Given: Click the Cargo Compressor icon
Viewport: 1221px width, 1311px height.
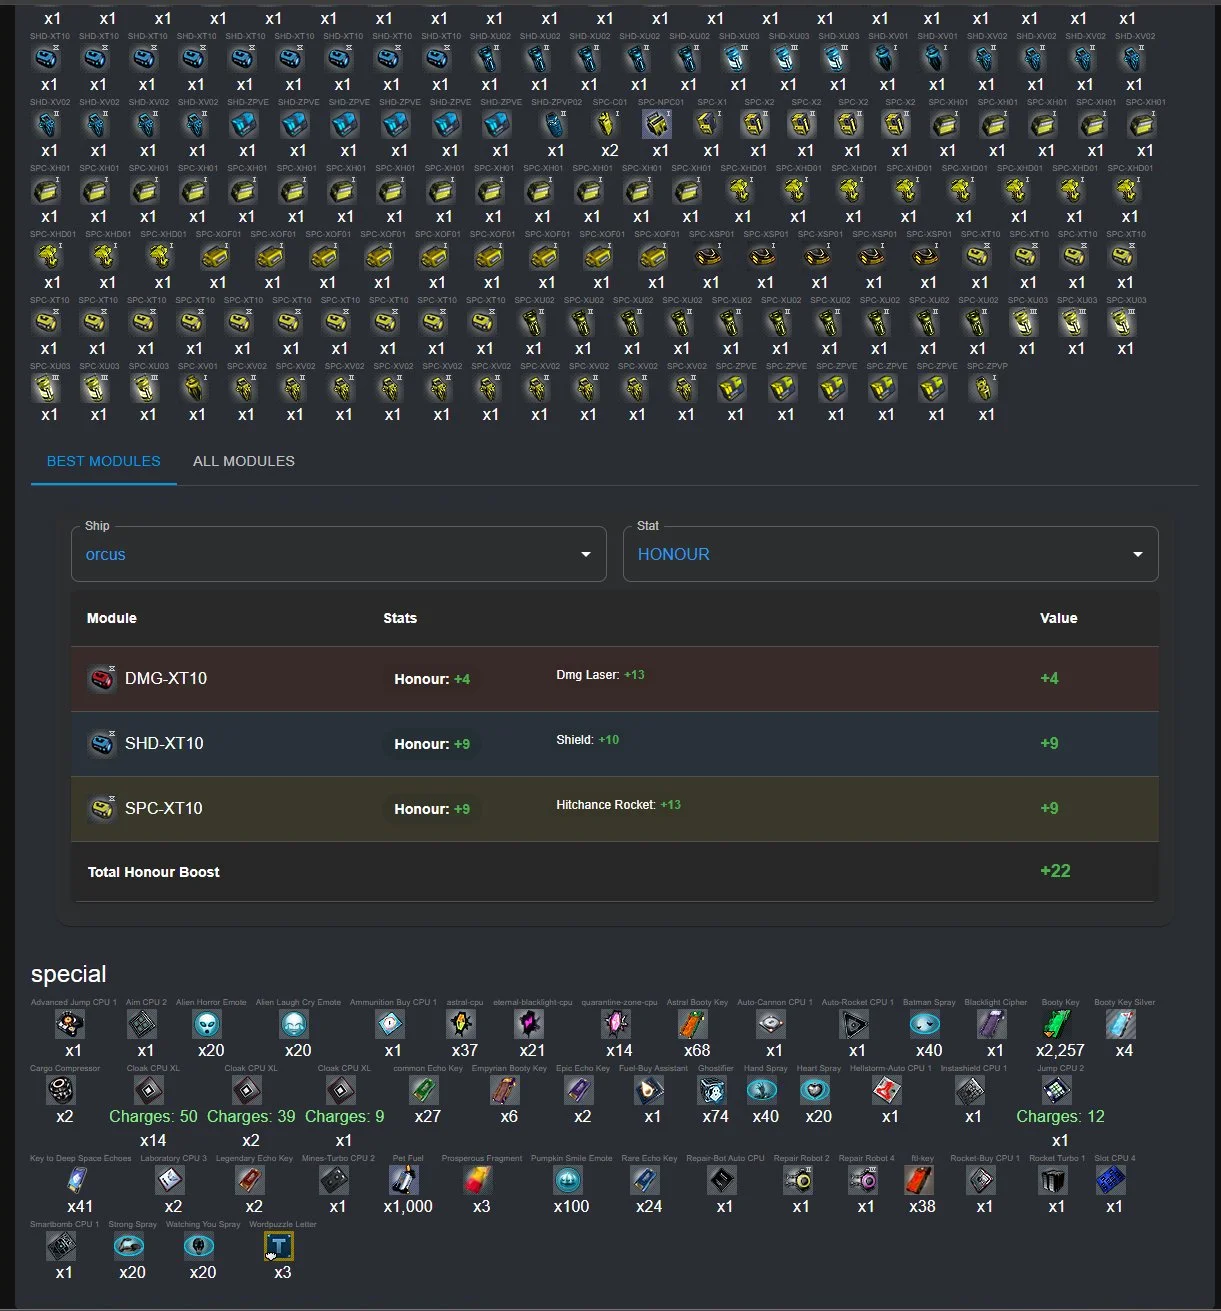Looking at the screenshot, I should tap(62, 1090).
